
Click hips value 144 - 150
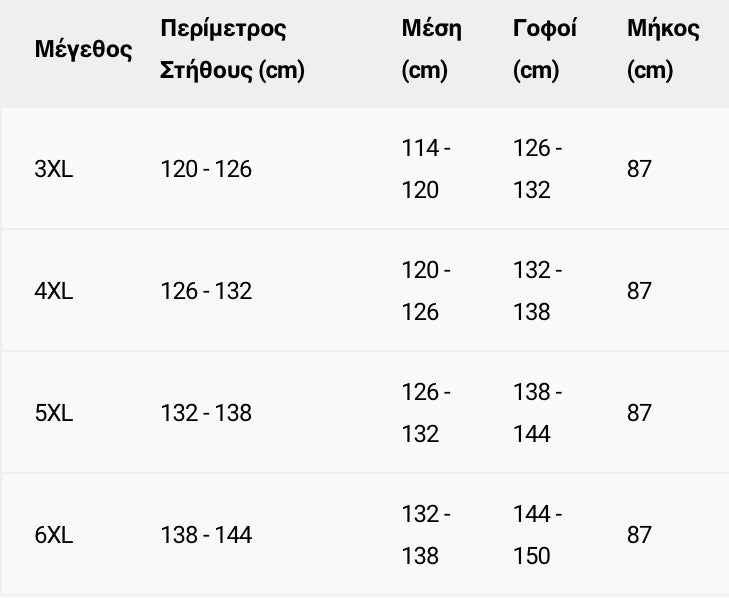[x=538, y=535]
